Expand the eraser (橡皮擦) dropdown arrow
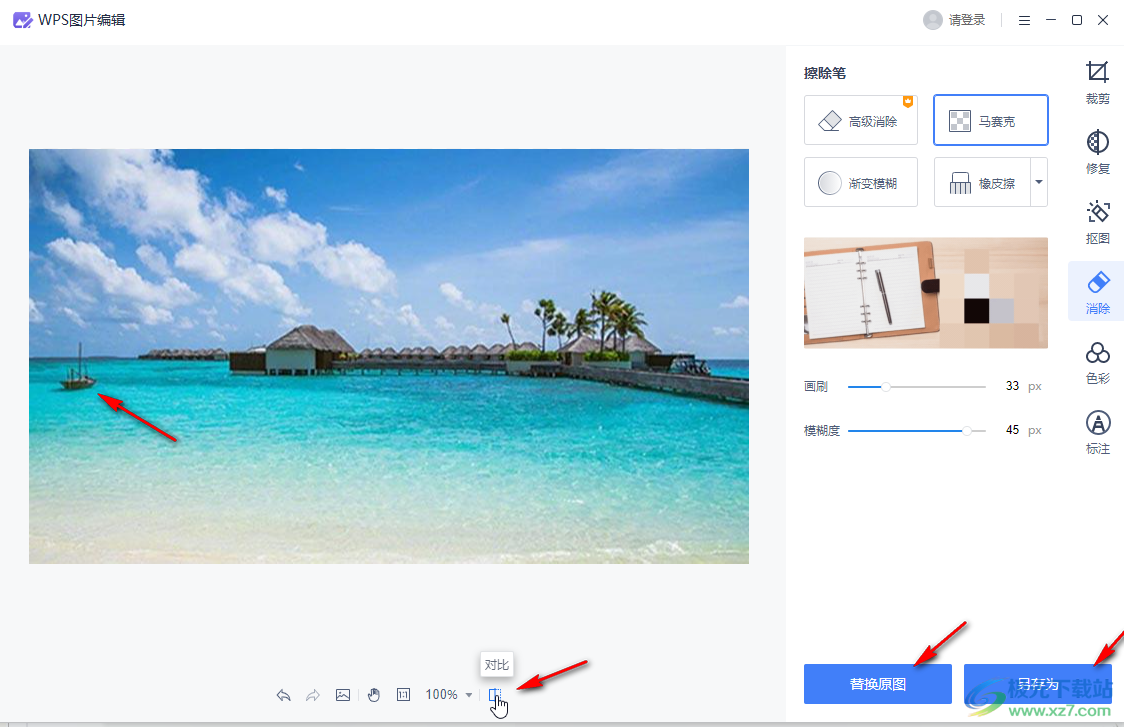The height and width of the screenshot is (727, 1124). 1039,183
